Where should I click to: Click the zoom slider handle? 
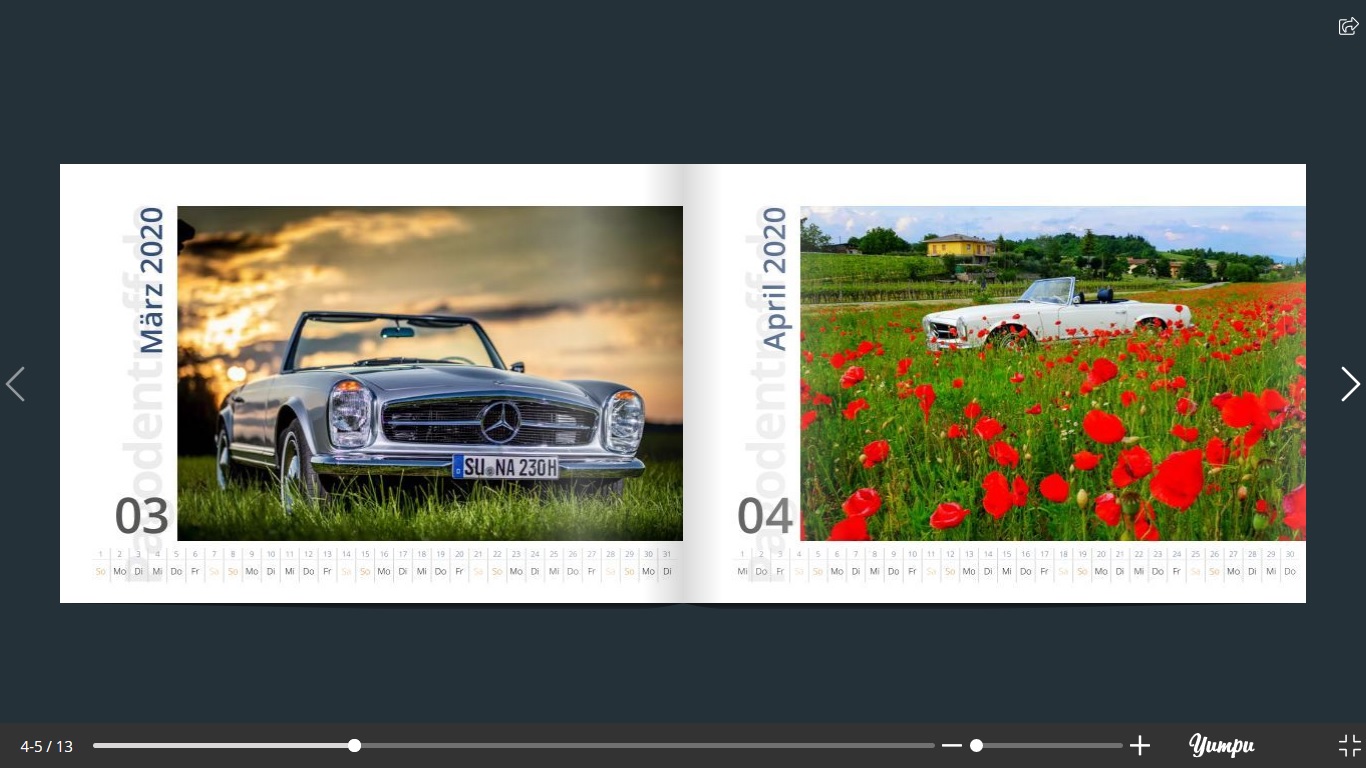coord(976,746)
